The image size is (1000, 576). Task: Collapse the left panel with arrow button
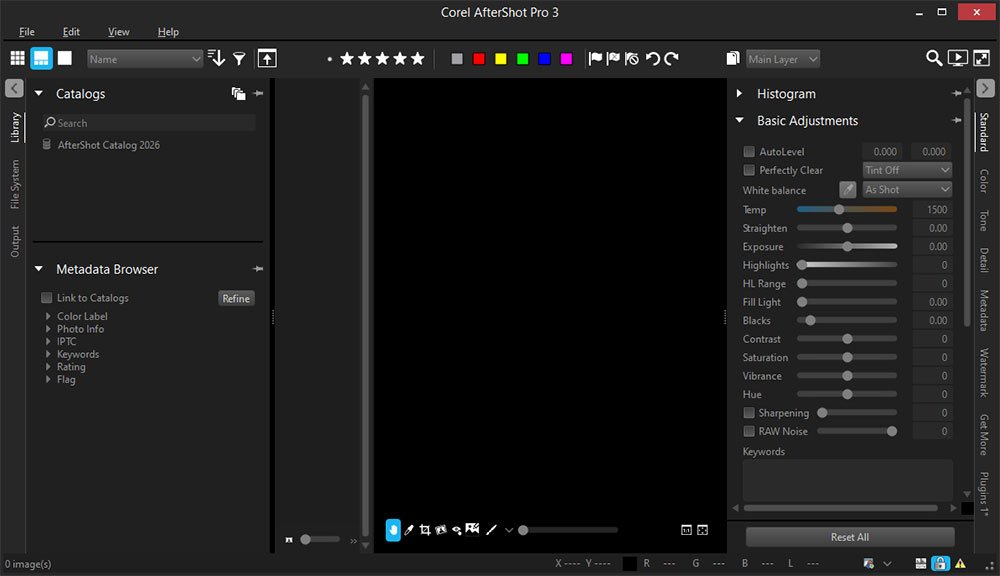click(x=14, y=88)
